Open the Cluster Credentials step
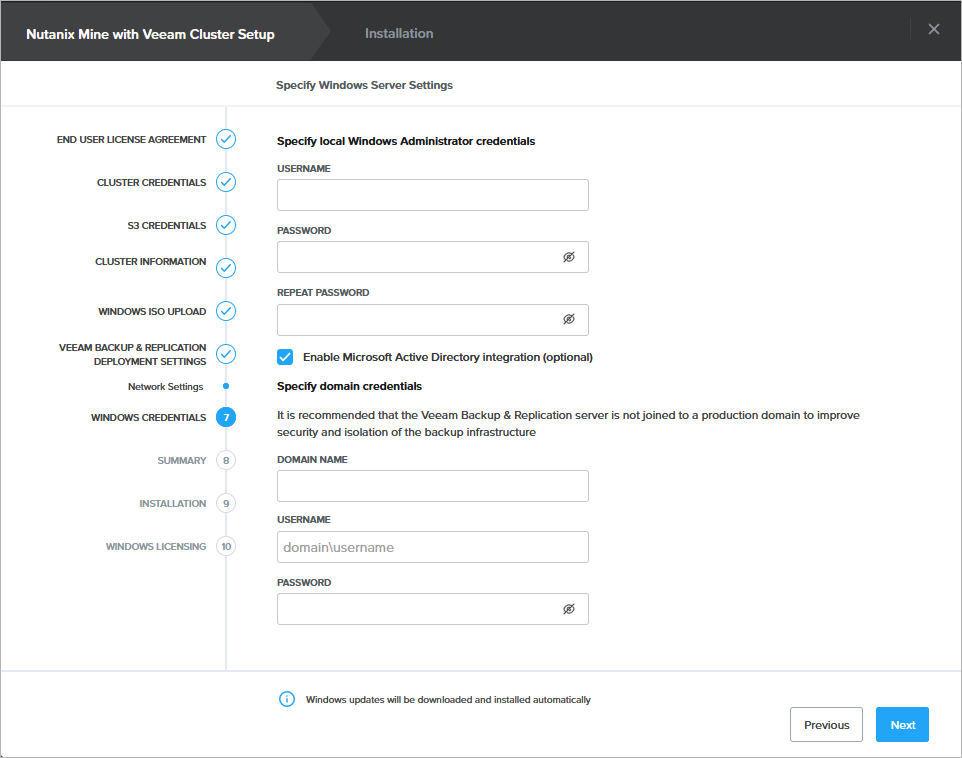The height and width of the screenshot is (758, 962). (x=152, y=183)
